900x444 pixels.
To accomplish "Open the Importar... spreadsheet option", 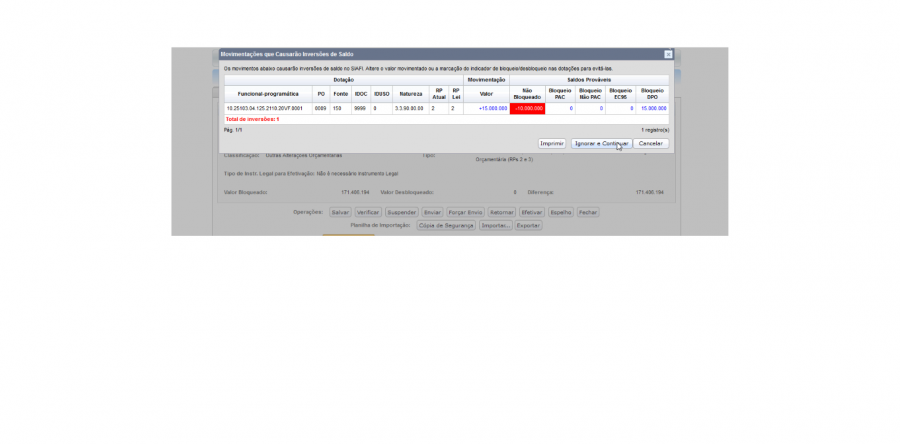I will point(496,226).
